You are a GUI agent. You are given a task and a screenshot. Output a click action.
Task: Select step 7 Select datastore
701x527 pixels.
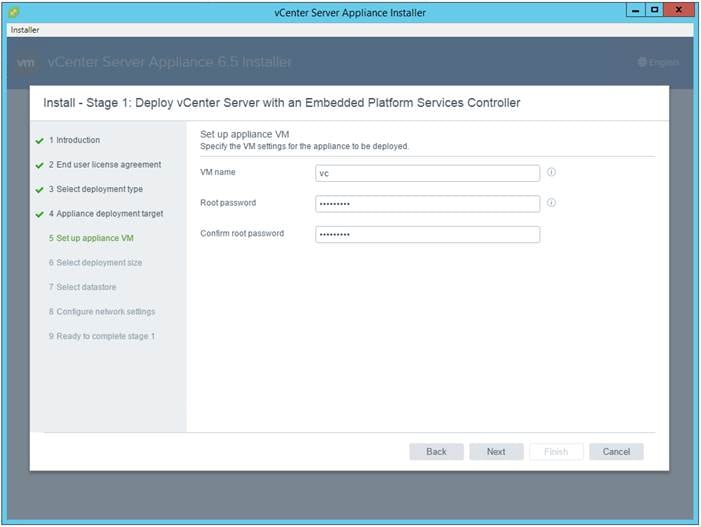(x=82, y=287)
